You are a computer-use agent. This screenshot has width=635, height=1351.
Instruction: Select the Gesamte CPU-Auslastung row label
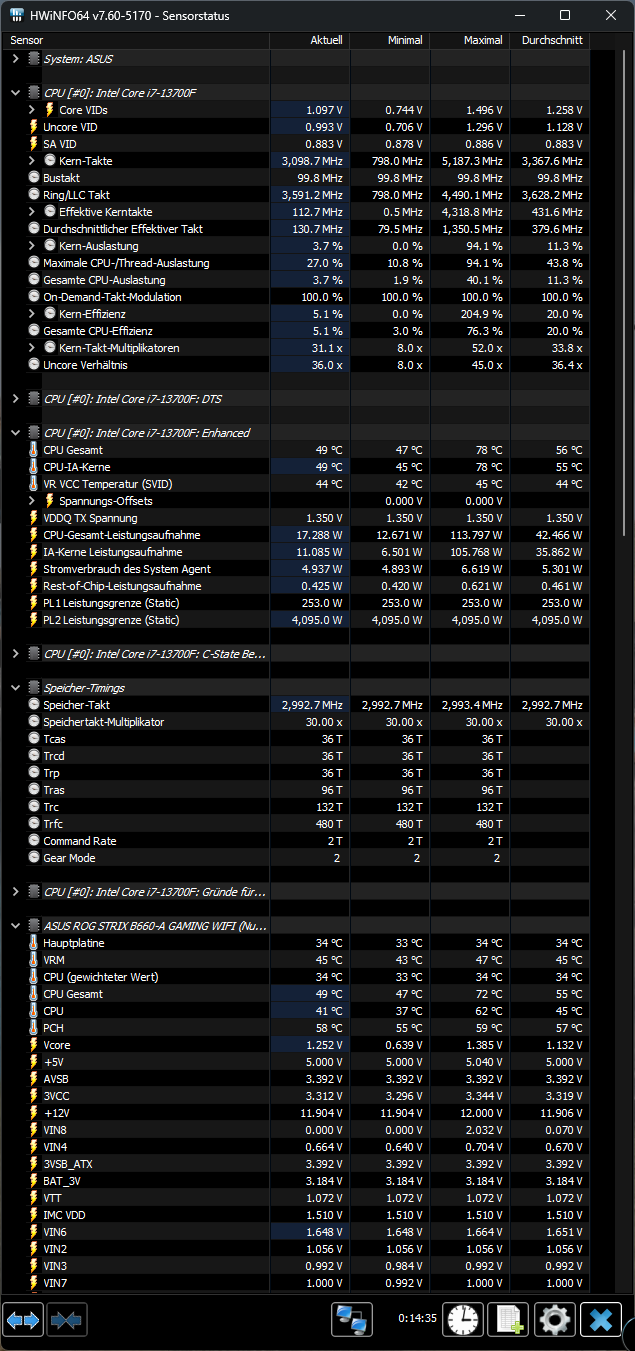[104, 280]
